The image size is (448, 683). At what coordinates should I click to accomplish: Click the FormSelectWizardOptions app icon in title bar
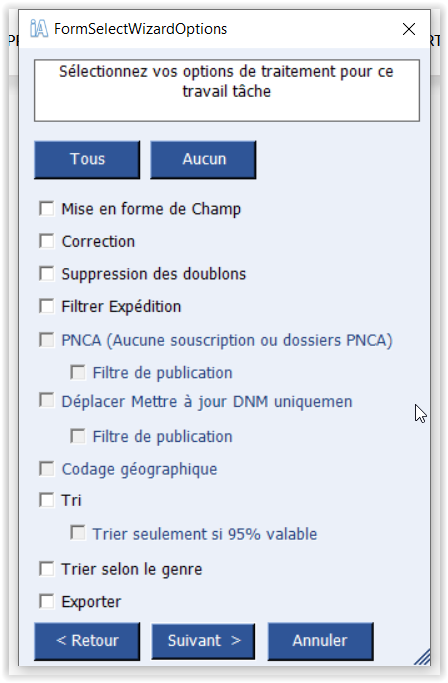click(x=39, y=29)
